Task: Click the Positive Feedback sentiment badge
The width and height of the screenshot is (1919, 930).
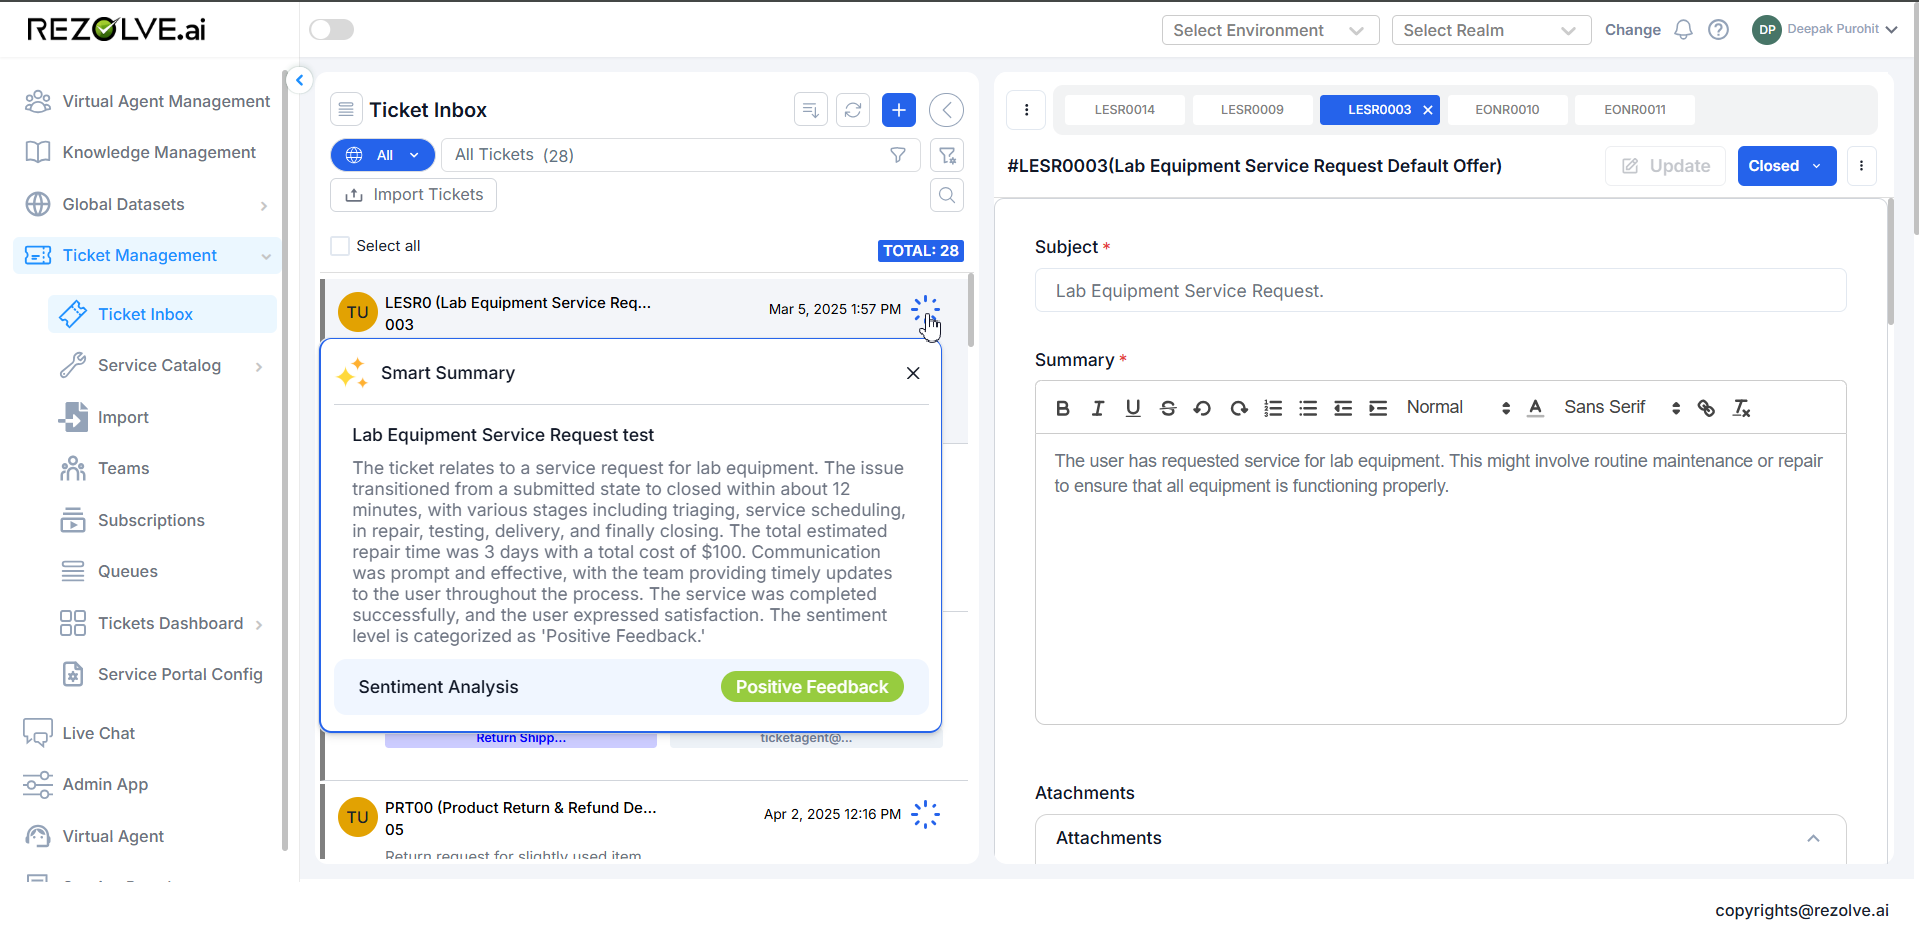Action: click(812, 687)
